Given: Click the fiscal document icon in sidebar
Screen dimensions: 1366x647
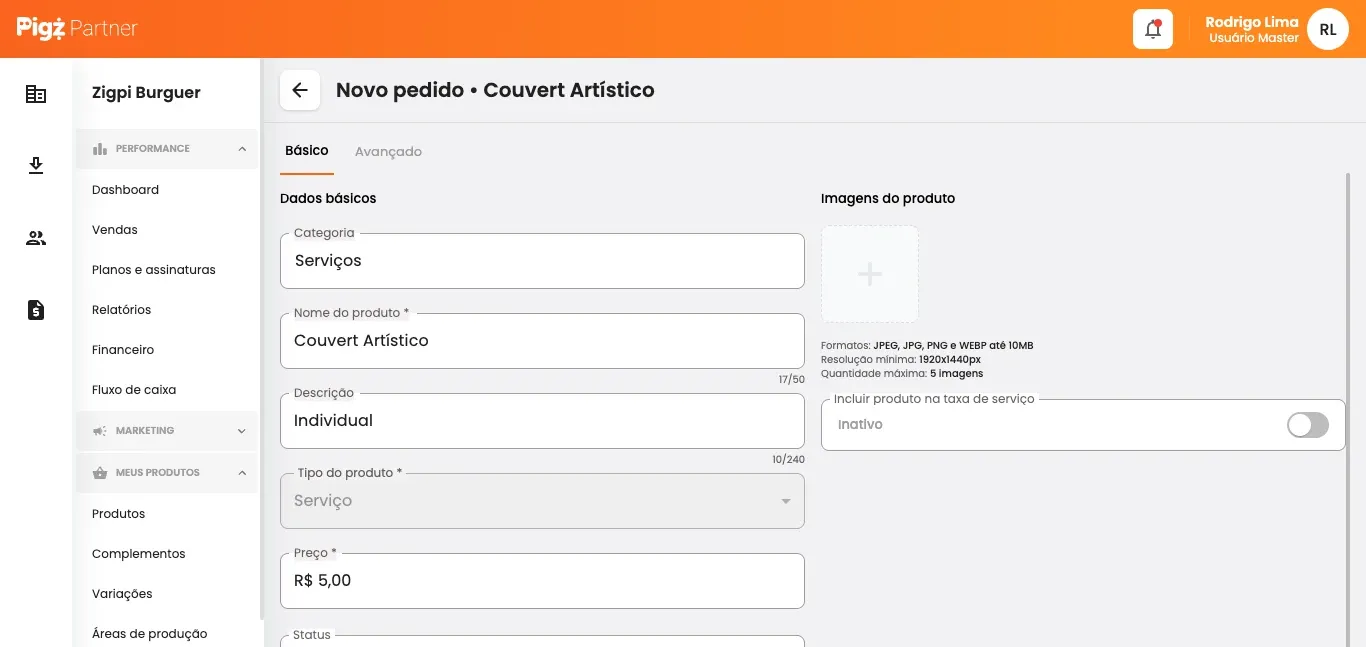Looking at the screenshot, I should (36, 310).
